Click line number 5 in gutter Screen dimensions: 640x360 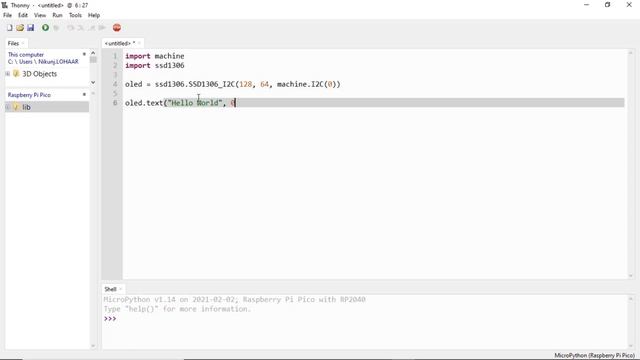[115, 93]
